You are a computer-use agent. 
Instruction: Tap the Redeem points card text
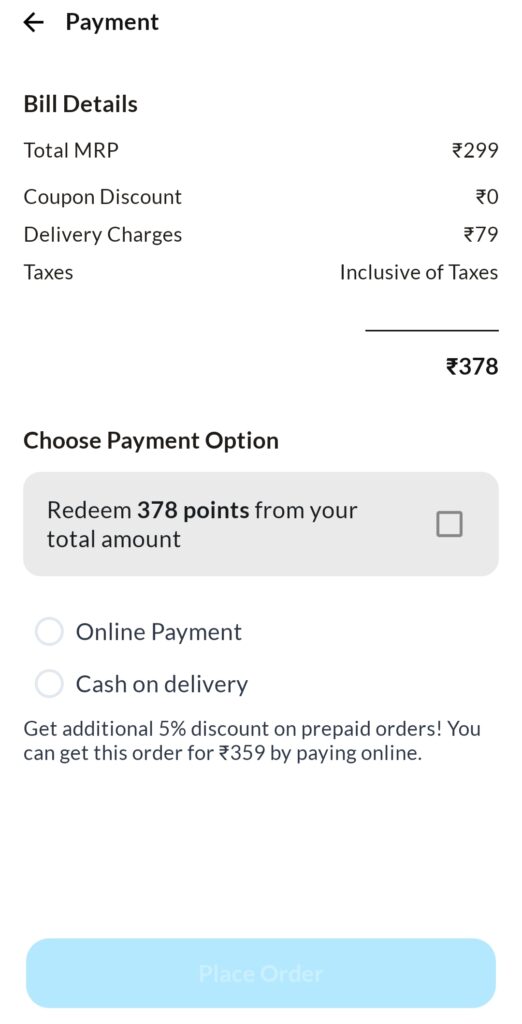202,524
